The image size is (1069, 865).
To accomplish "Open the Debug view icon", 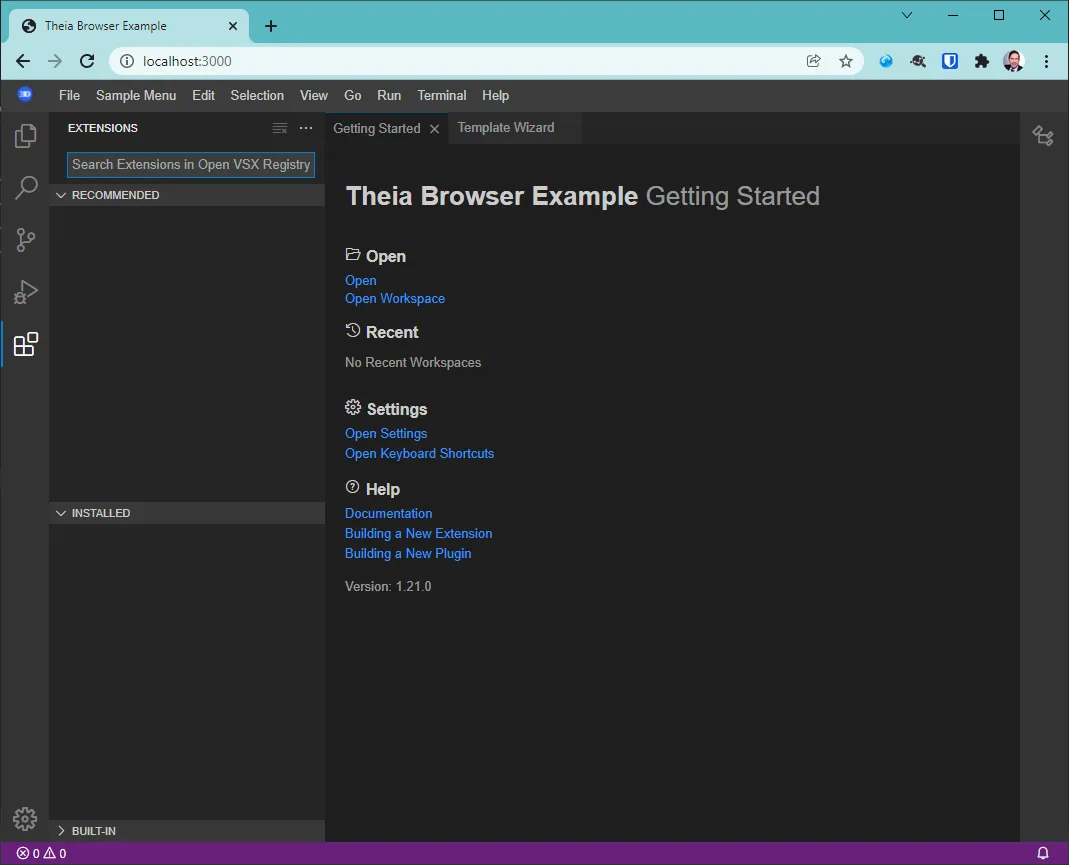I will pos(26,292).
